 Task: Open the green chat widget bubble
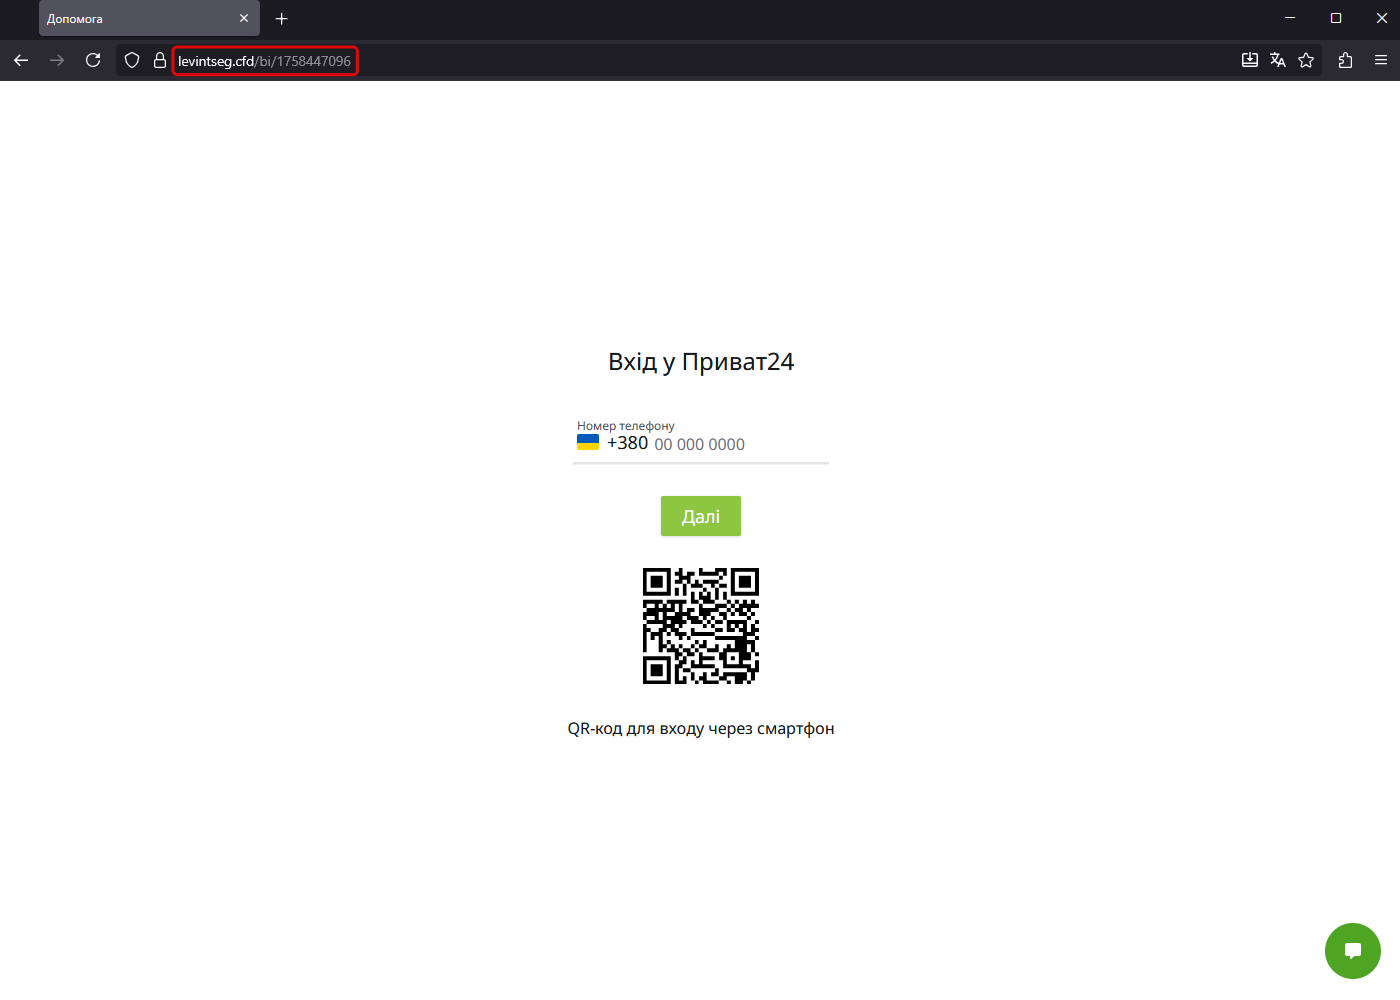pyautogui.click(x=1352, y=951)
